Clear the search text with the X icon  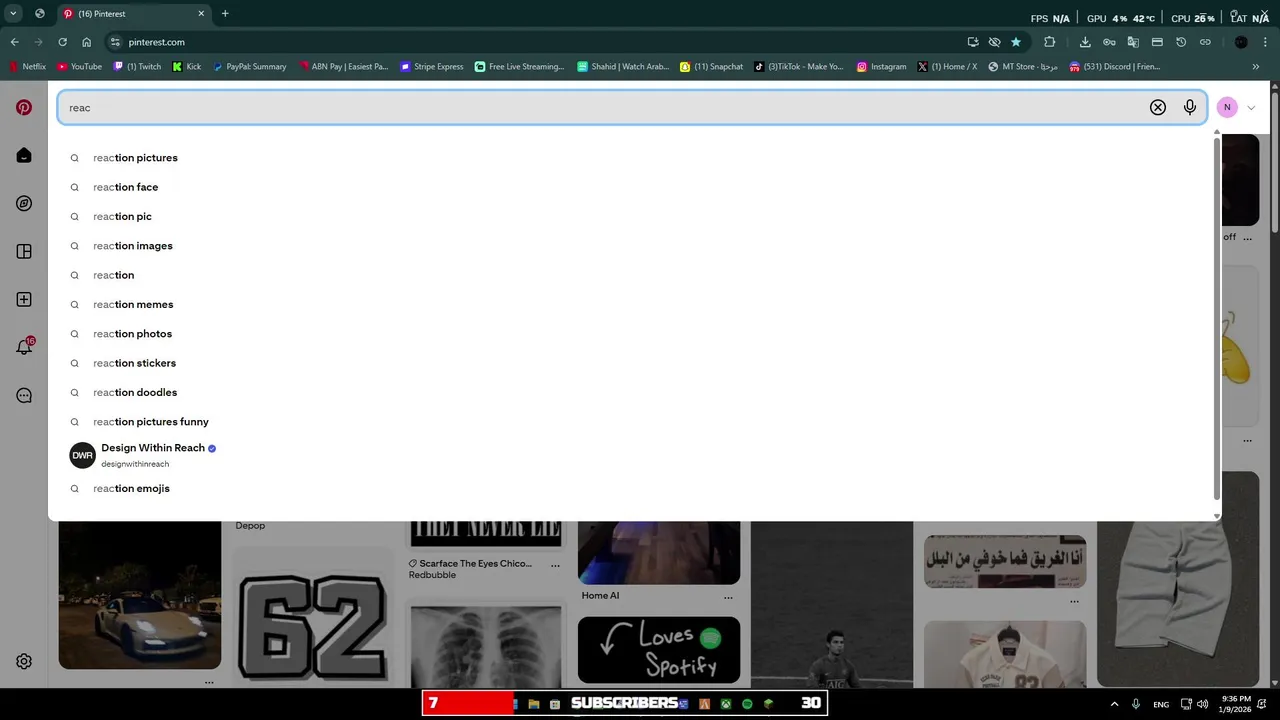pyautogui.click(x=1157, y=107)
